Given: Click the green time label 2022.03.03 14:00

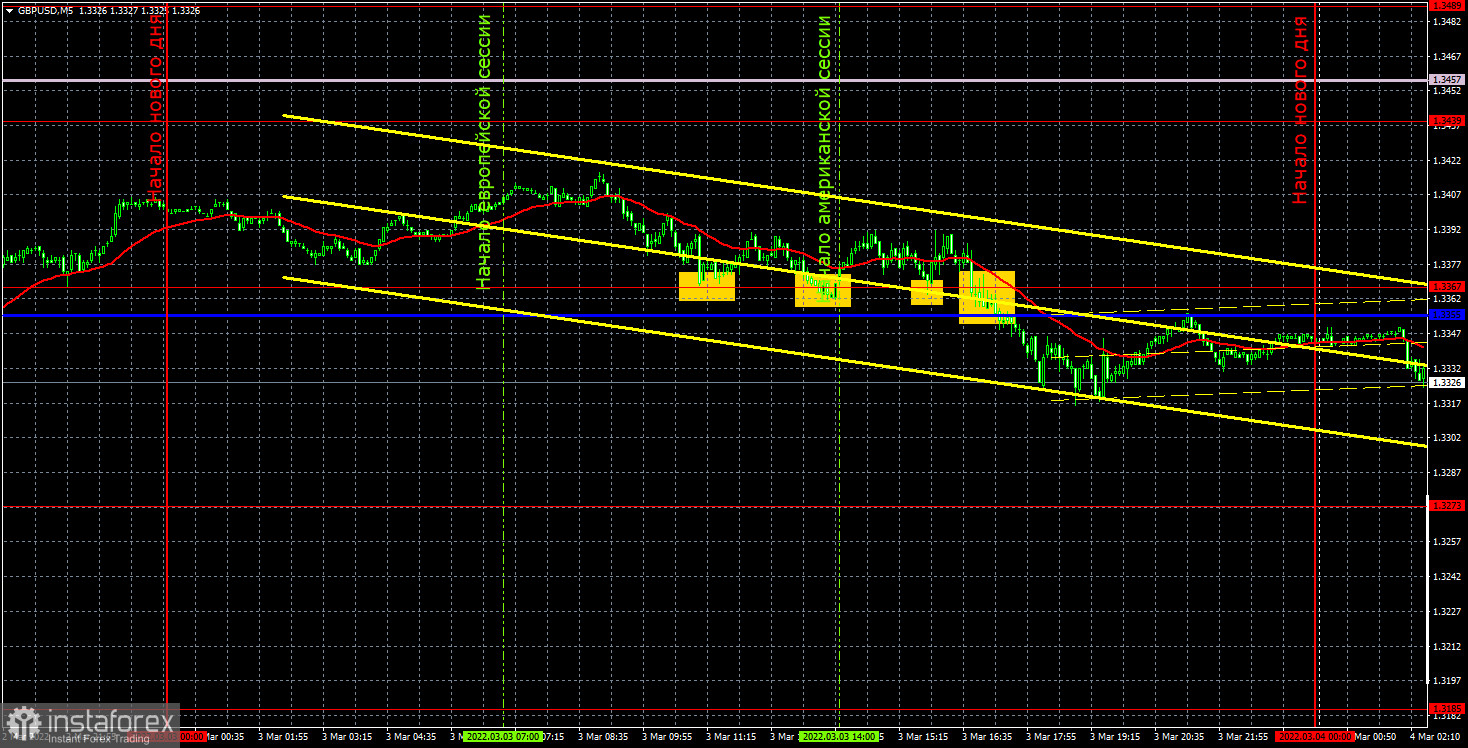Looking at the screenshot, I should coord(839,736).
